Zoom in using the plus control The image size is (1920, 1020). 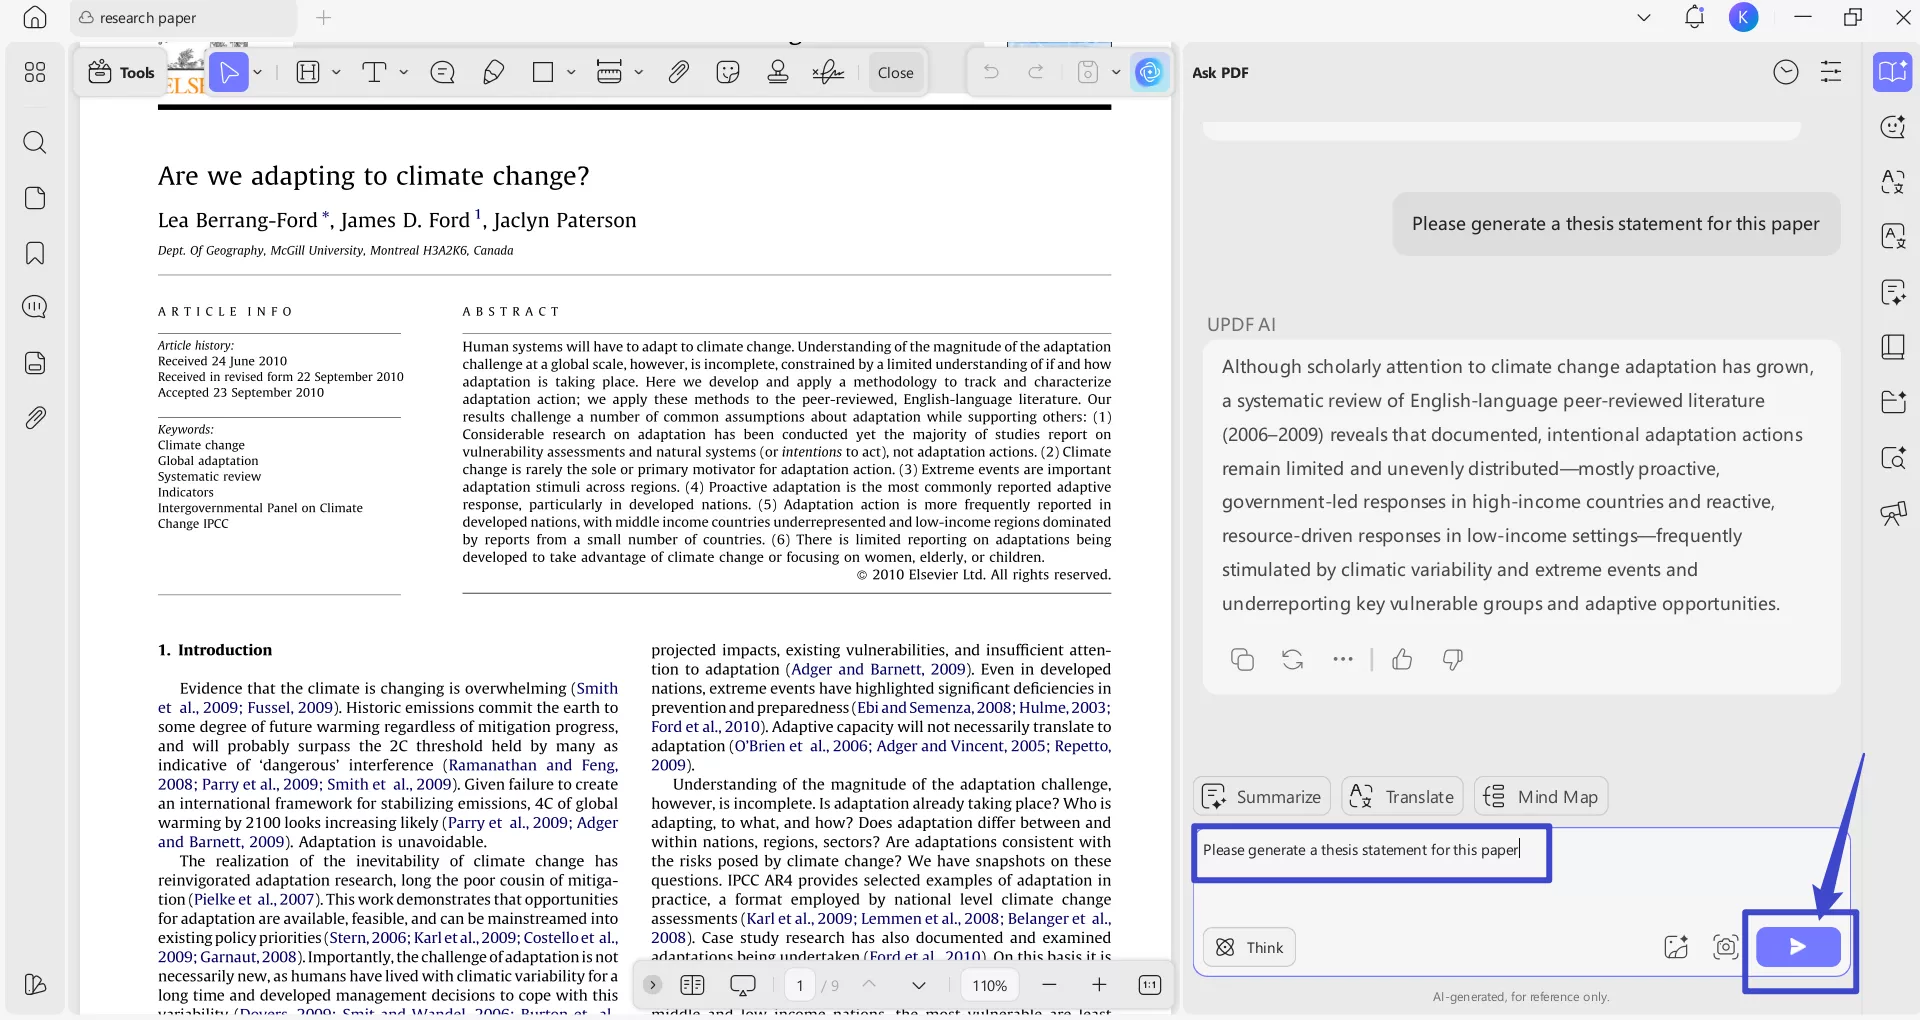pos(1100,986)
